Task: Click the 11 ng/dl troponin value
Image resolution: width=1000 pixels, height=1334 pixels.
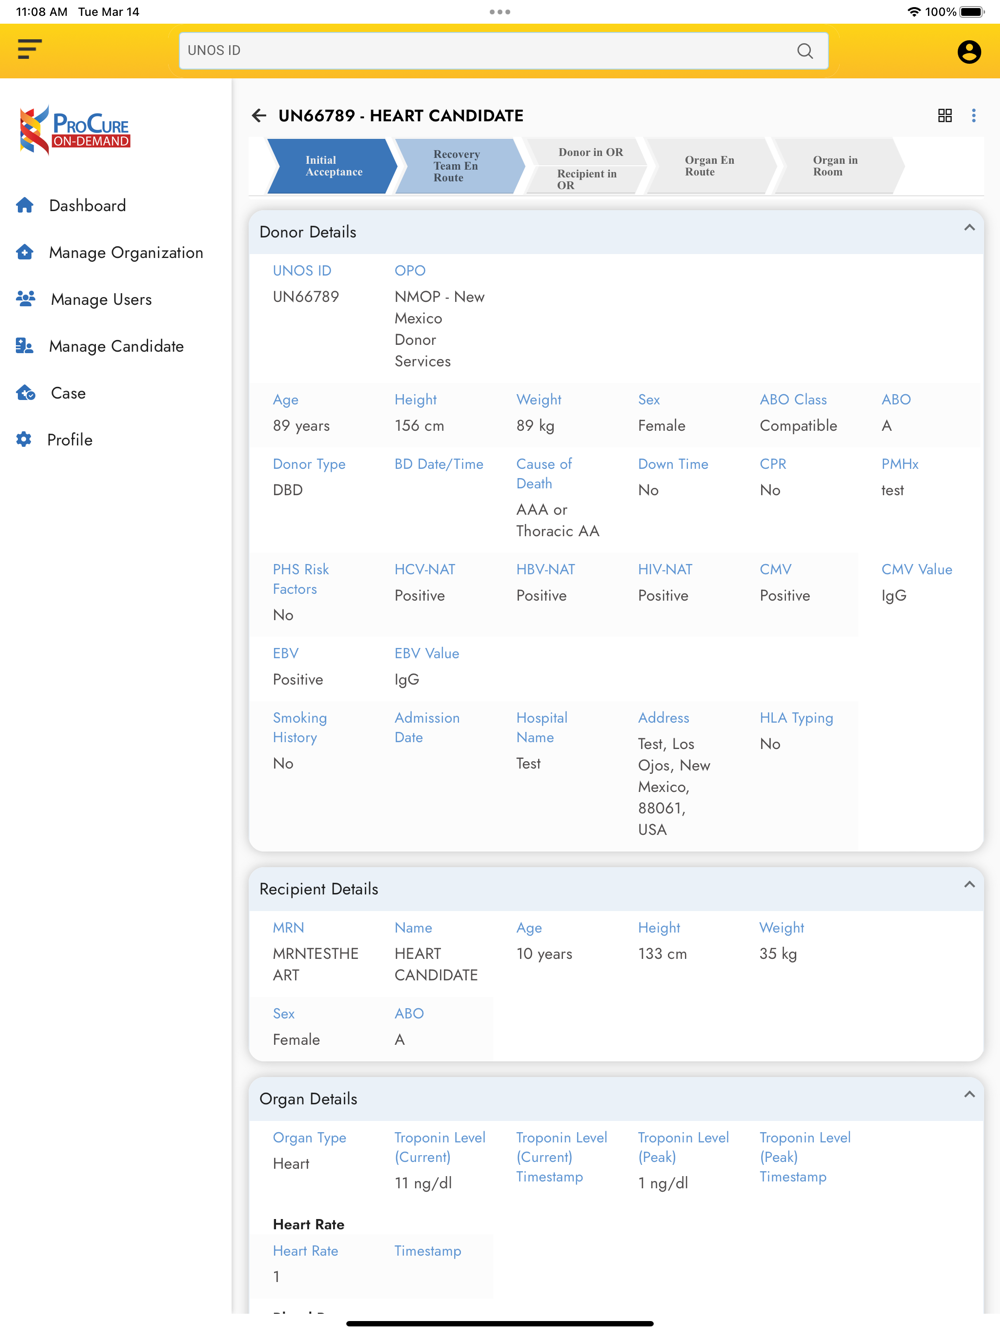Action: pos(423,1183)
